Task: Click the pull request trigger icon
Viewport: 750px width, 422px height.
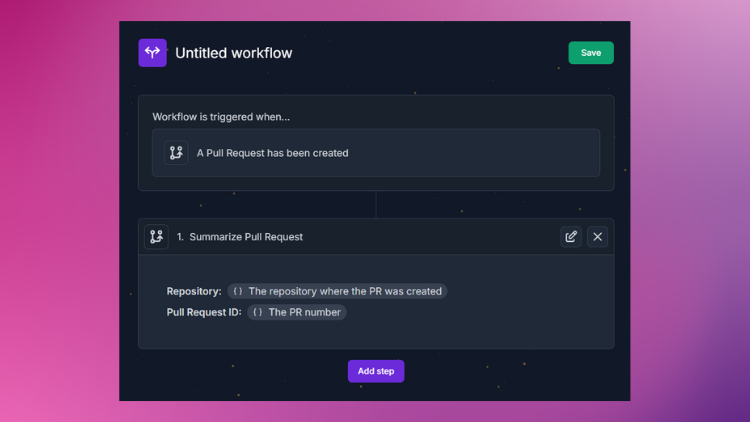Action: 176,153
